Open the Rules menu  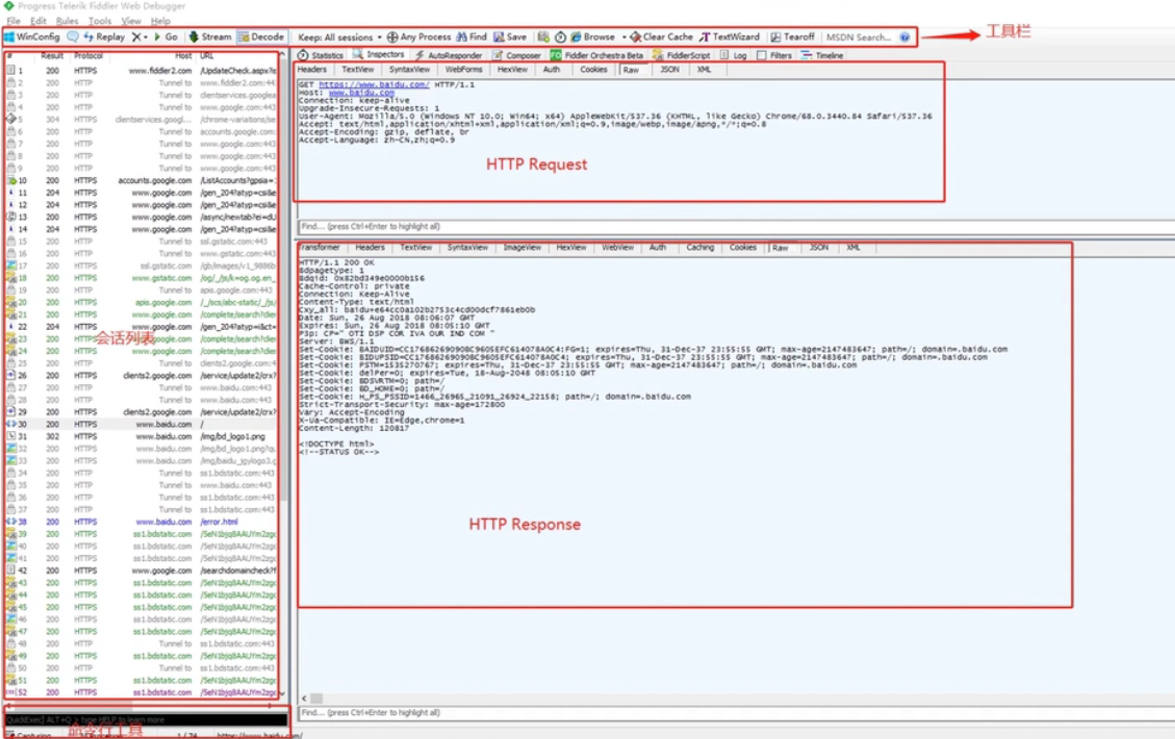[x=67, y=21]
